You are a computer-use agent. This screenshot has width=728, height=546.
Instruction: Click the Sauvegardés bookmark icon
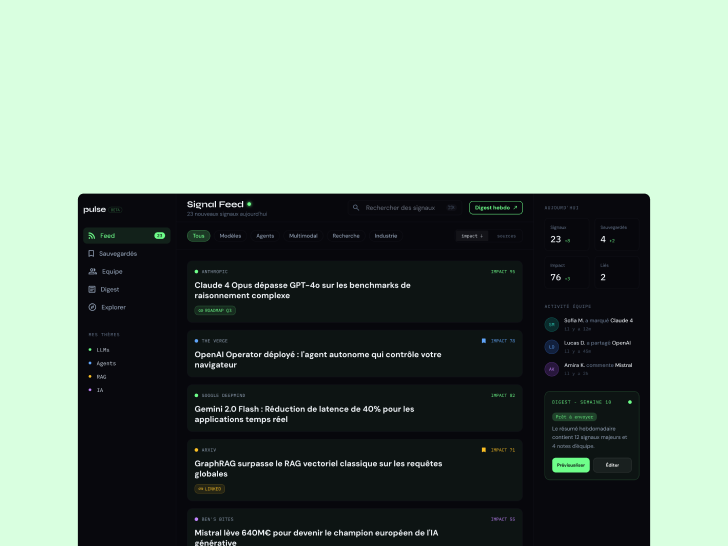point(92,254)
